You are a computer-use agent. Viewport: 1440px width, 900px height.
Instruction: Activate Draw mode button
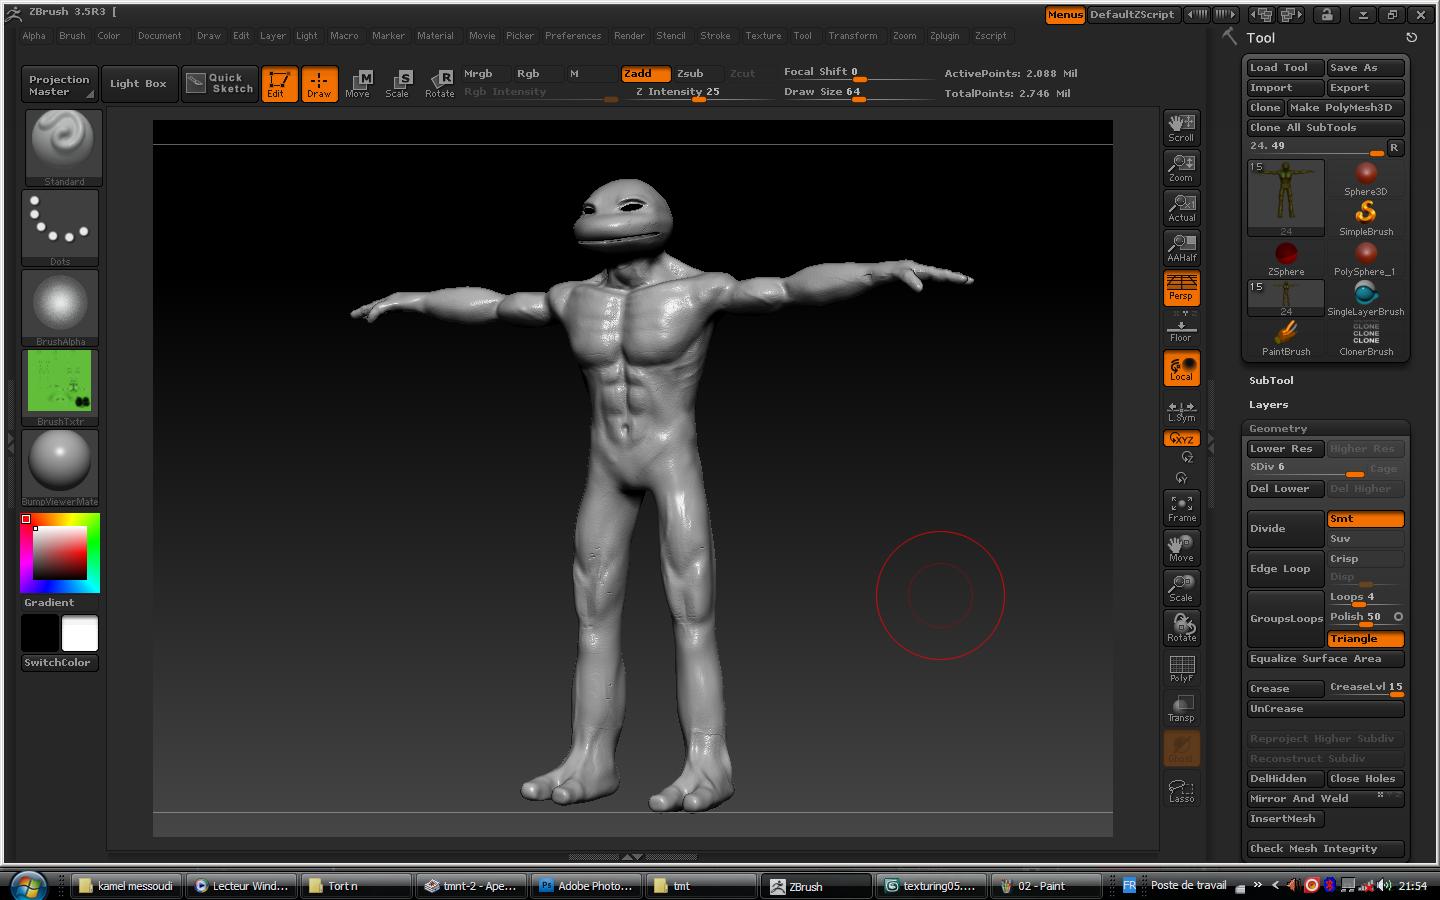(319, 84)
